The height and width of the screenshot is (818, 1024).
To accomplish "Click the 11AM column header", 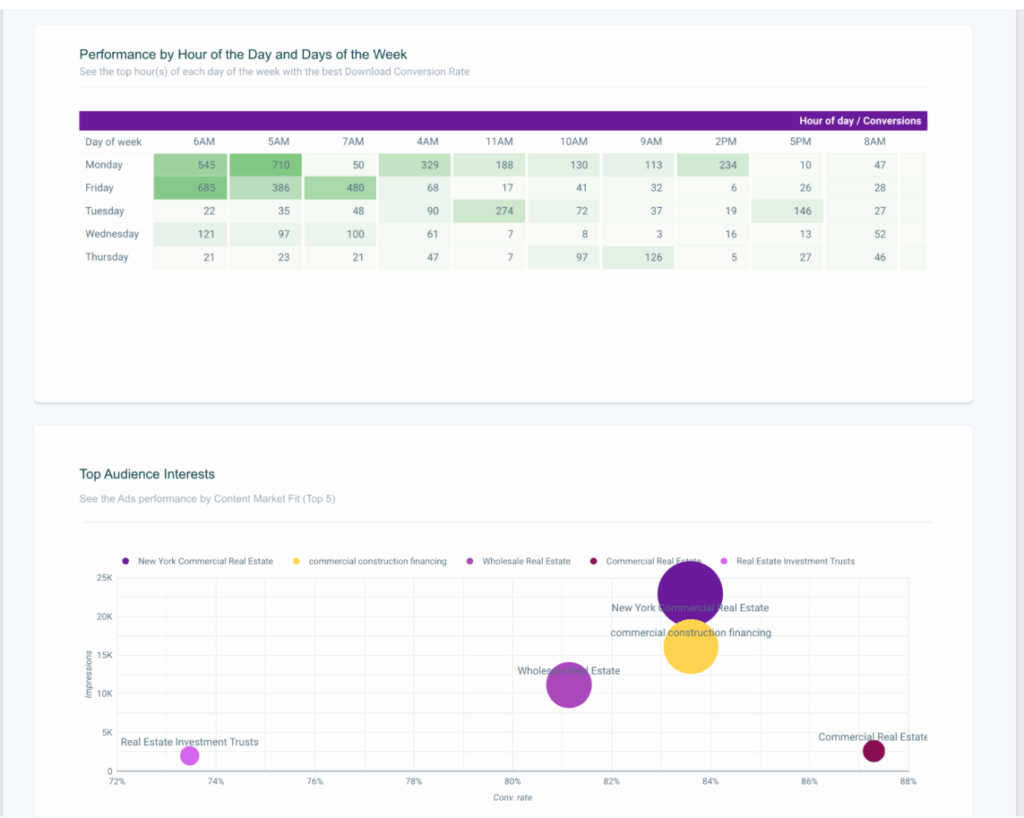I will click(x=499, y=142).
